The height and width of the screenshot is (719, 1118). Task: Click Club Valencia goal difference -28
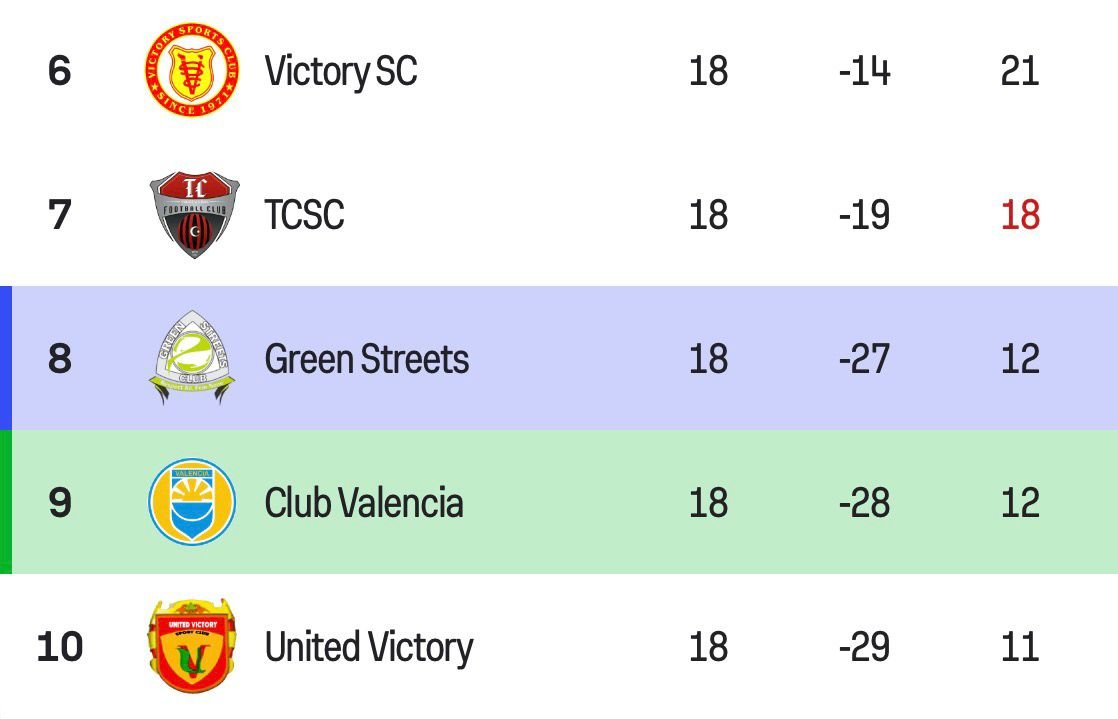(x=864, y=503)
